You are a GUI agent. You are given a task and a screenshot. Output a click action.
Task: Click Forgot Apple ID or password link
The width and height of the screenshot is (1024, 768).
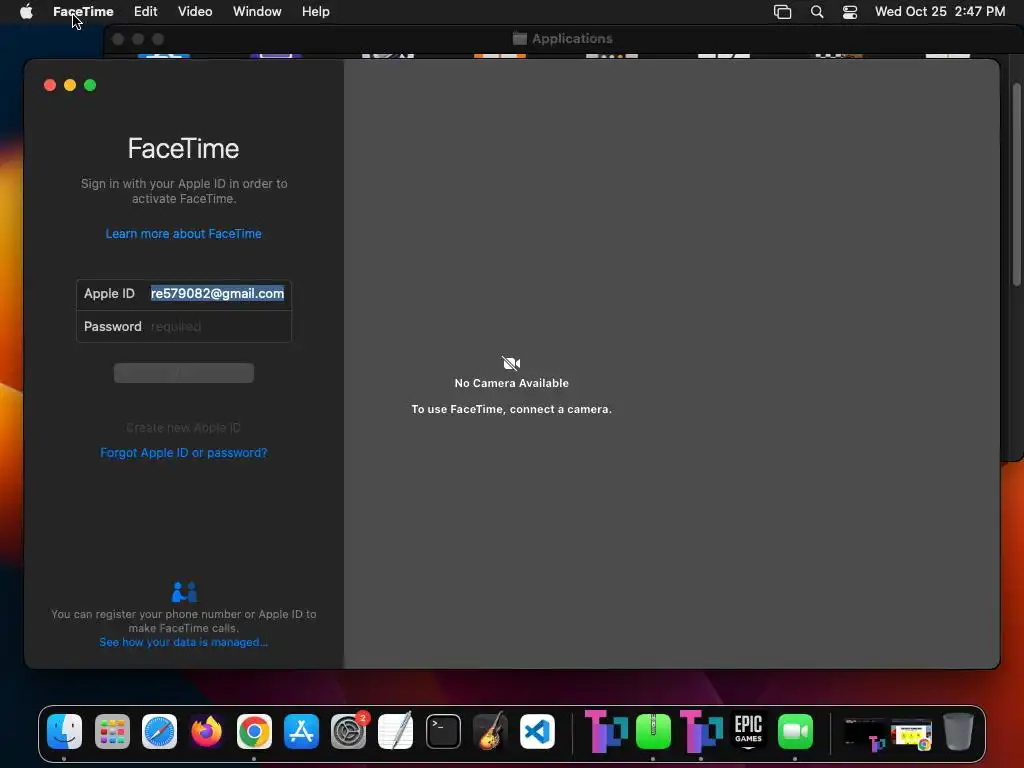click(184, 453)
